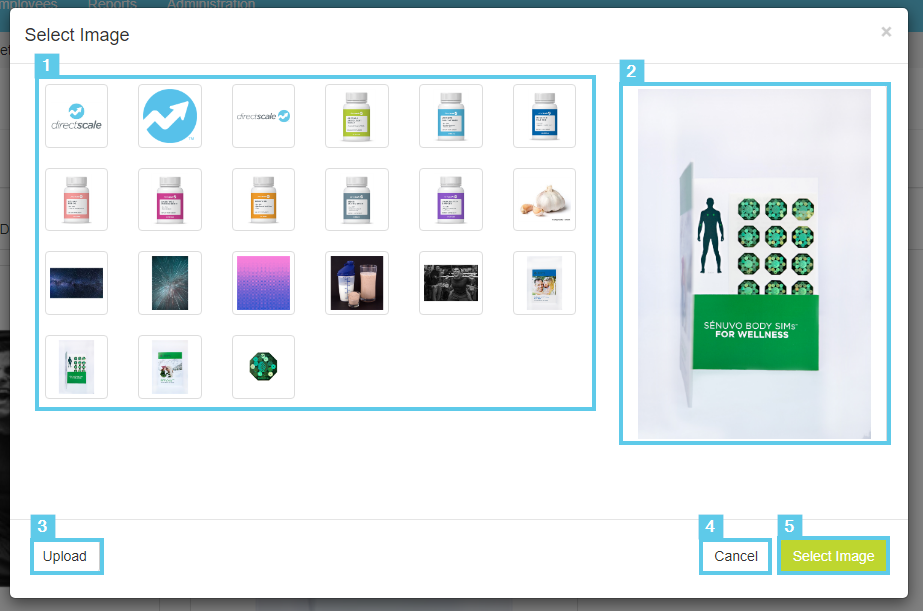
Task: Choose the wide galaxy night sky image
Action: click(76, 283)
